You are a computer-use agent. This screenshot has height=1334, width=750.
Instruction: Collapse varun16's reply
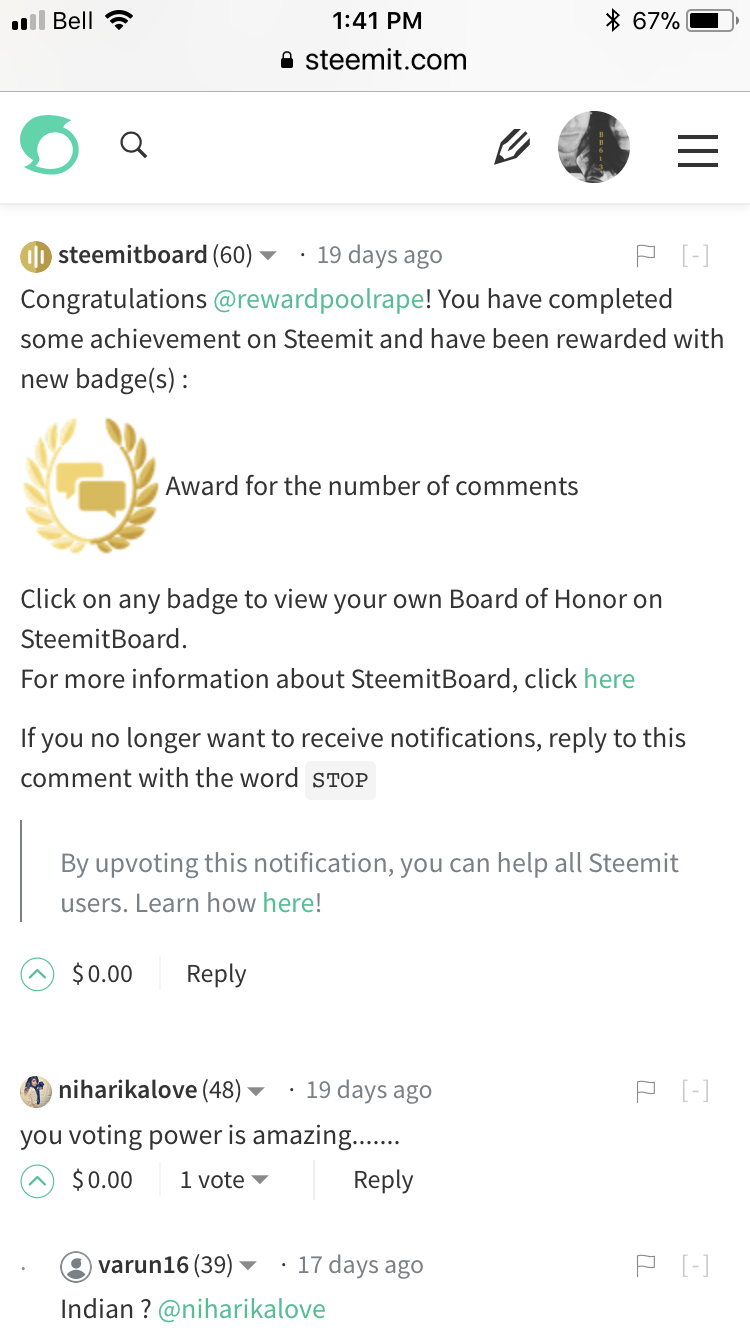click(695, 1266)
